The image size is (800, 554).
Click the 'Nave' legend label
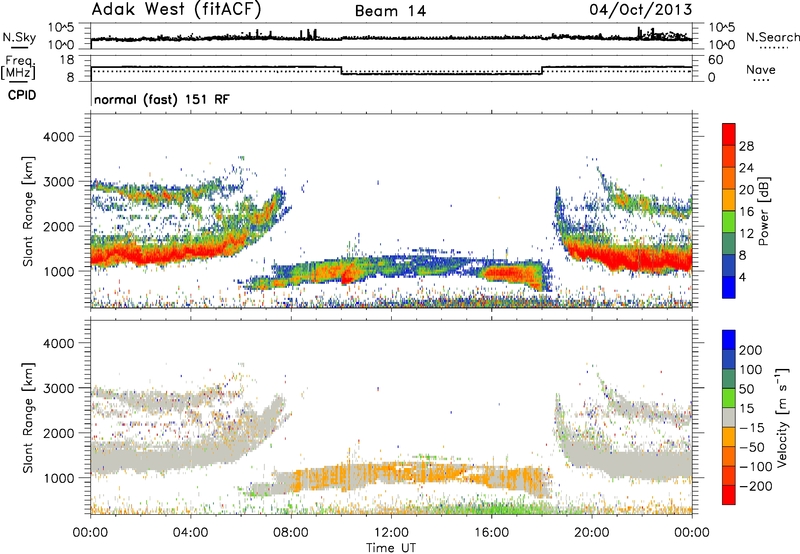tap(761, 69)
